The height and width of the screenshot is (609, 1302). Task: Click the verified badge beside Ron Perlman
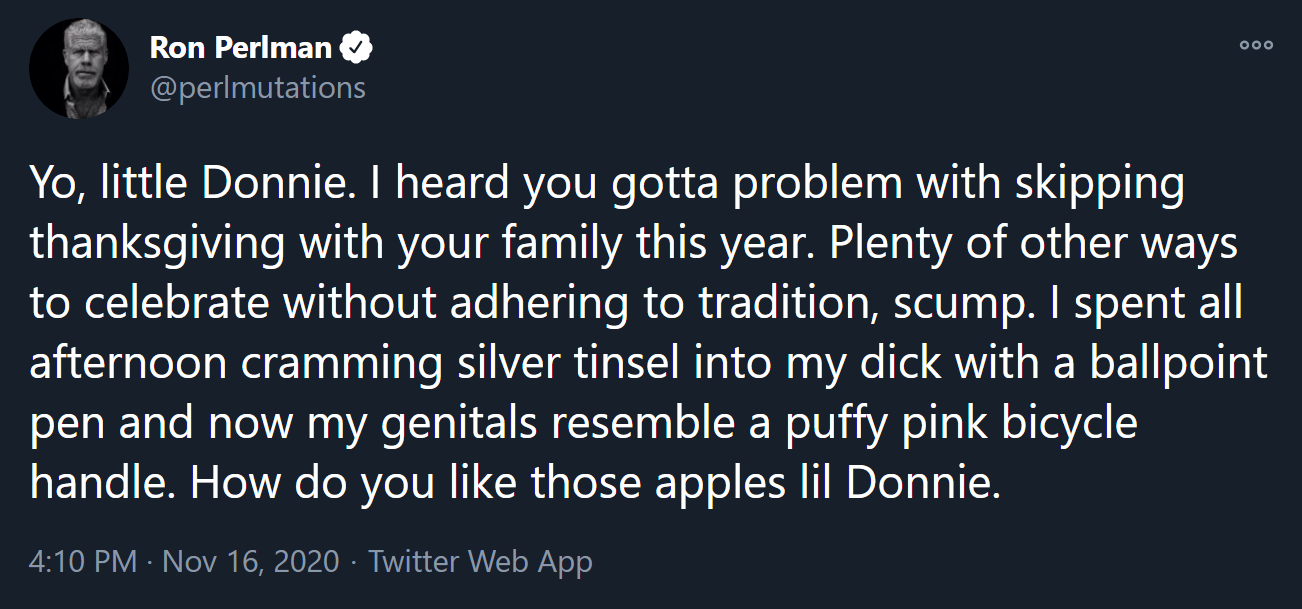click(x=356, y=47)
